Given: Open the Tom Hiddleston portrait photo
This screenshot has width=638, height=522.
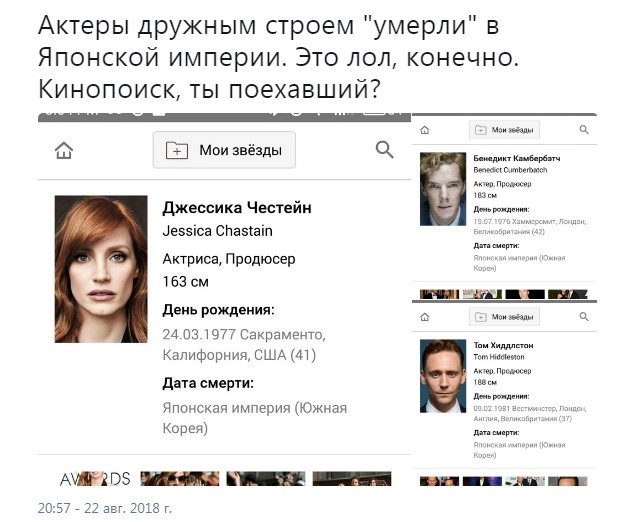Looking at the screenshot, I should point(443,376).
